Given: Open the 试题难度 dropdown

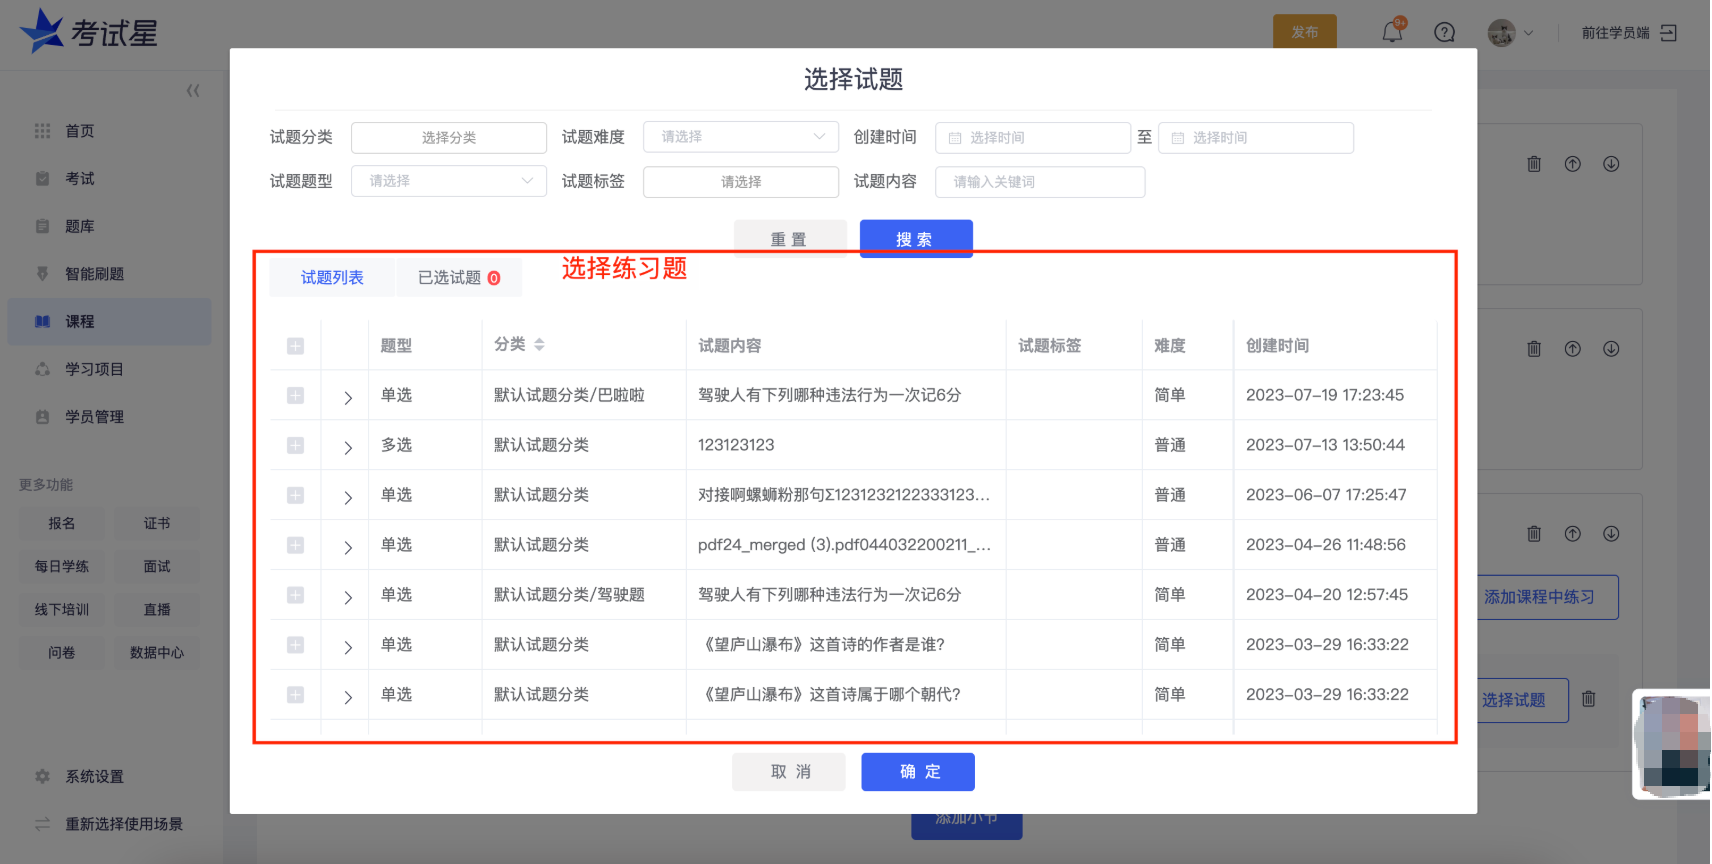Looking at the screenshot, I should (740, 137).
